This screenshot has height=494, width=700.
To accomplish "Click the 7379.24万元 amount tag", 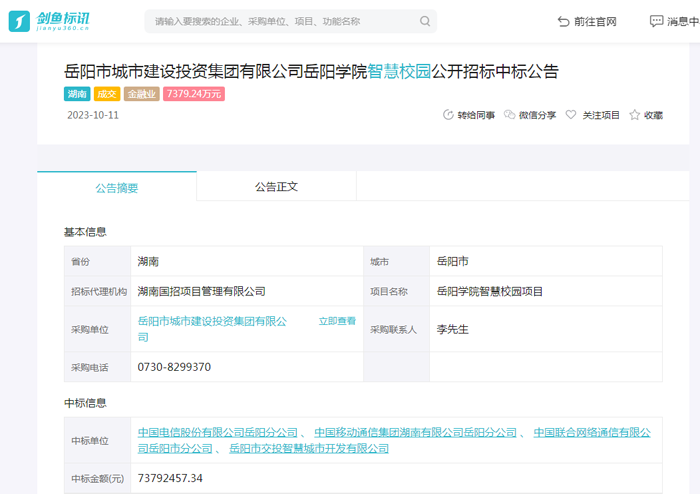I will pyautogui.click(x=194, y=94).
